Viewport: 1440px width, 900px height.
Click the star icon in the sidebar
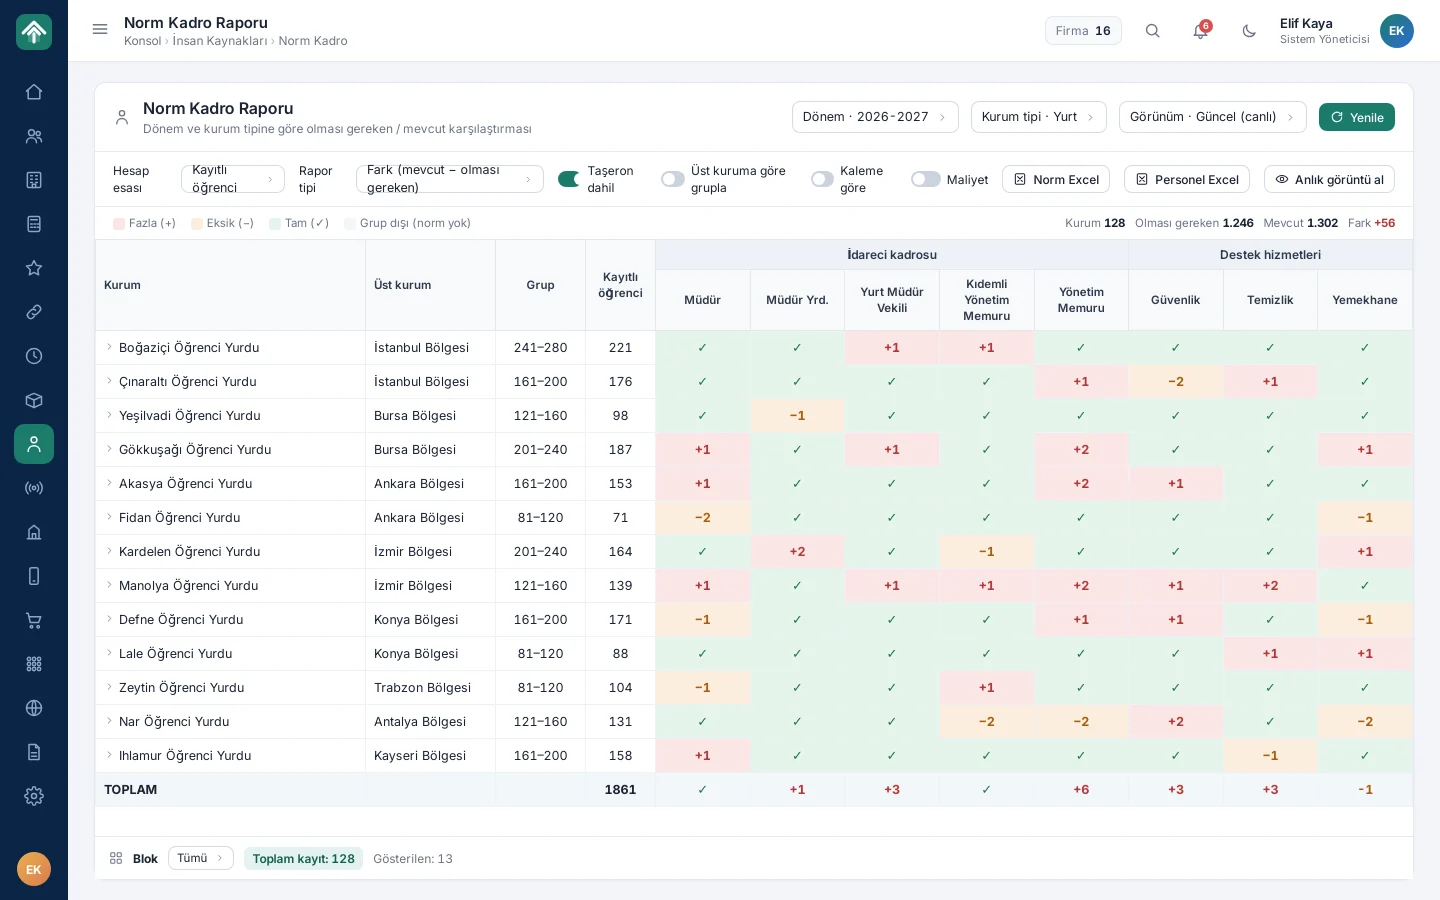tap(34, 268)
